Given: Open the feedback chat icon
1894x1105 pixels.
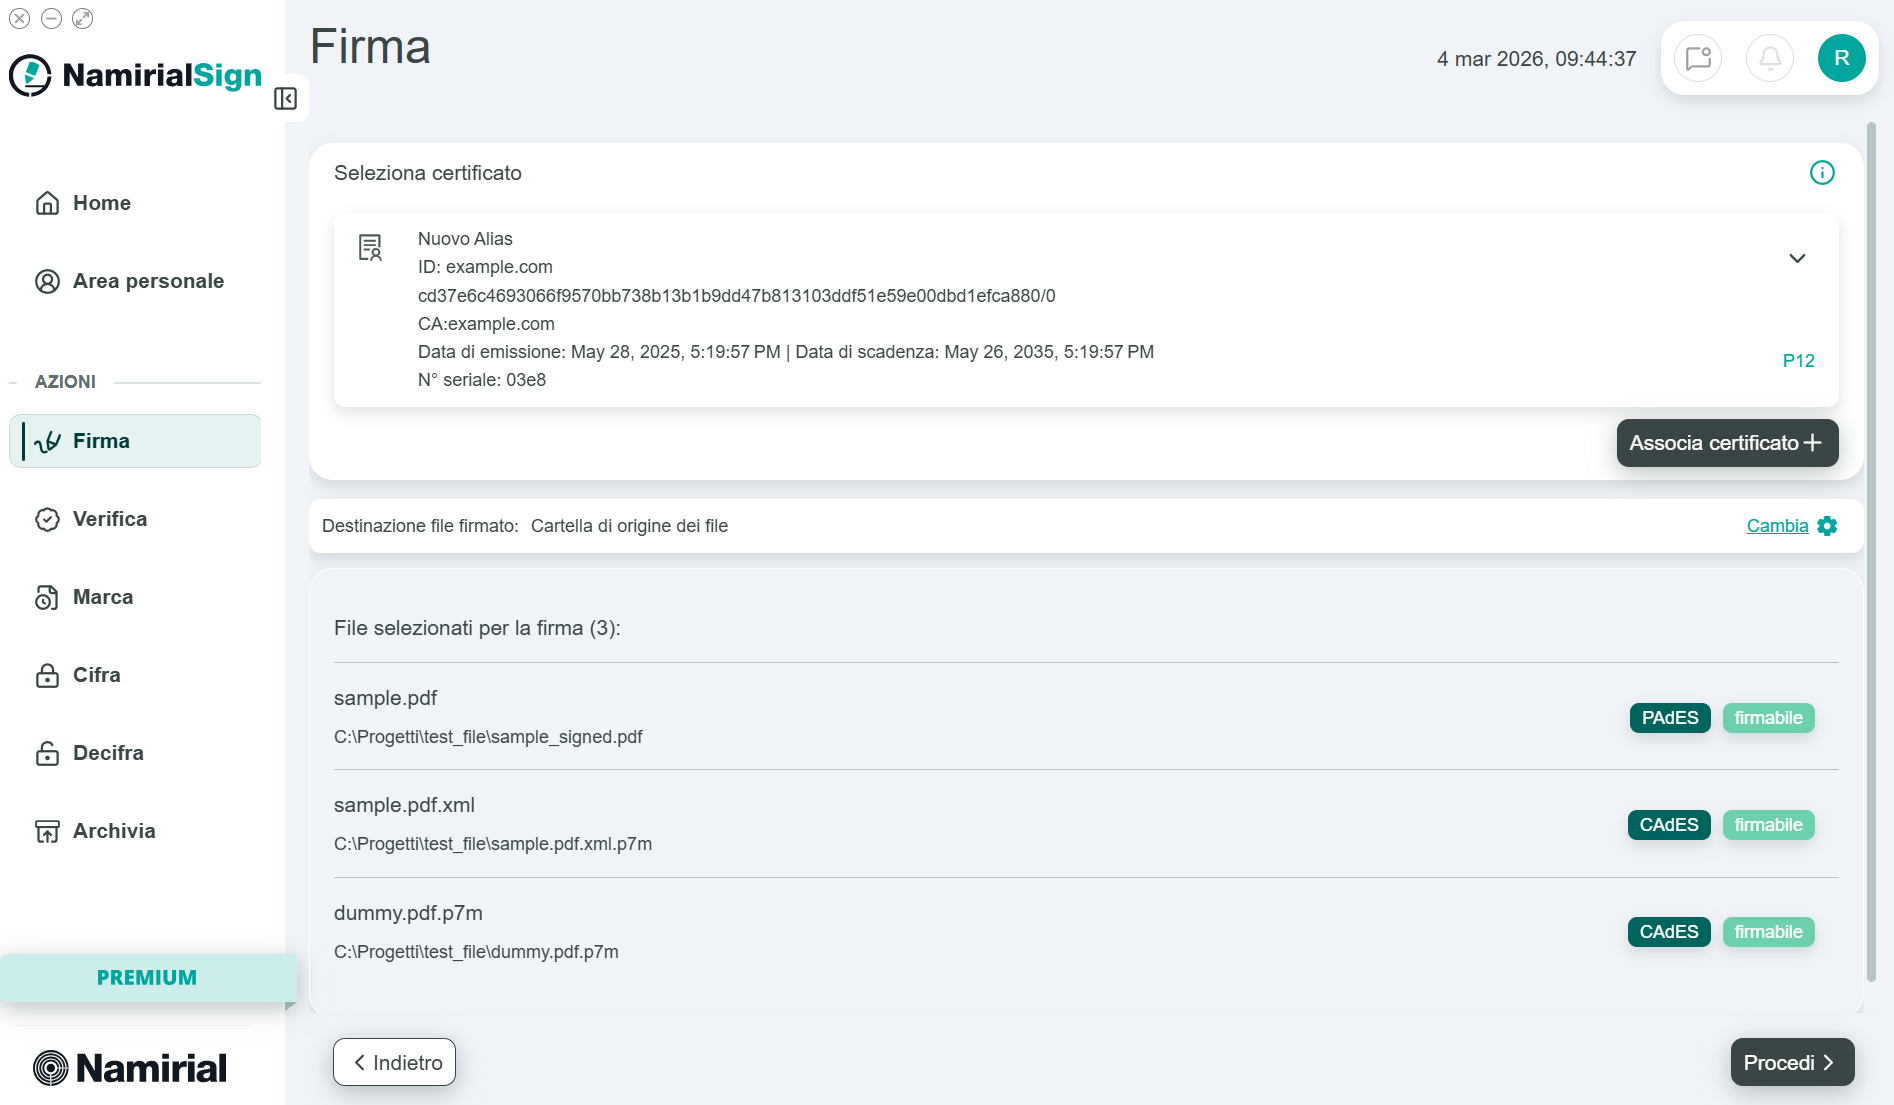Looking at the screenshot, I should tap(1698, 58).
